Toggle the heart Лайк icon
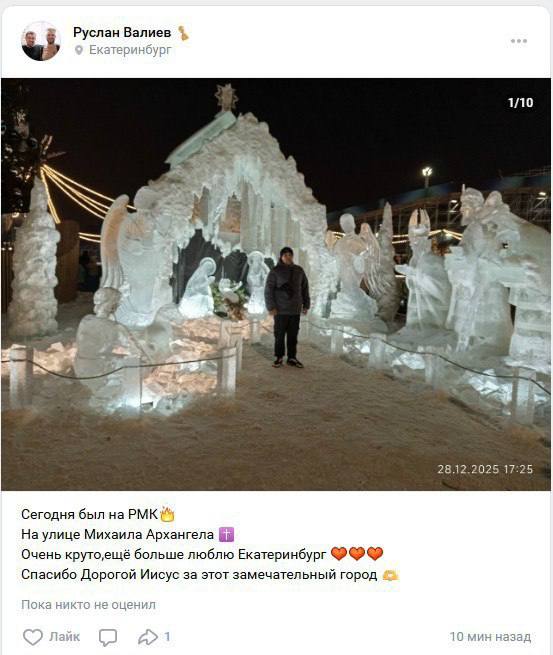Image resolution: width=553 pixels, height=655 pixels. pos(33,637)
